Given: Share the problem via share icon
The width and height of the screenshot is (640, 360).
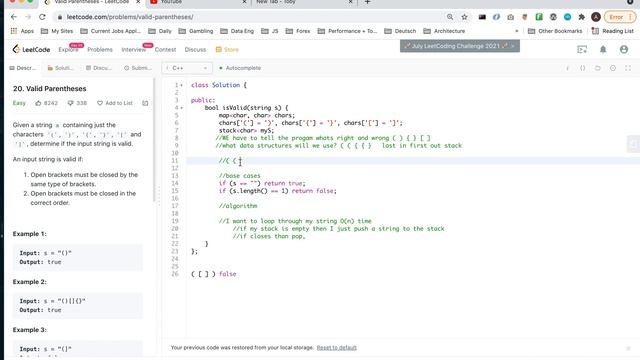Looking at the screenshot, I should [145, 103].
